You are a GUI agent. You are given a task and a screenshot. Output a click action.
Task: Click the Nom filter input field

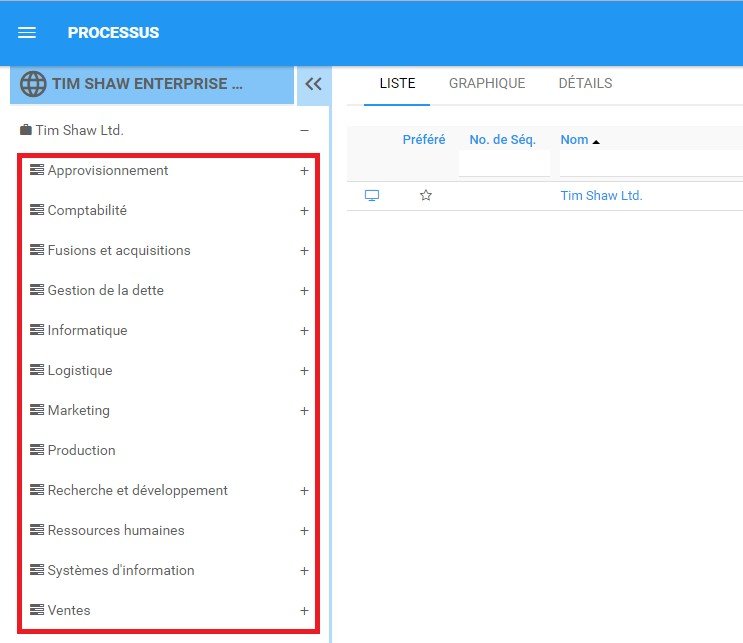click(651, 163)
